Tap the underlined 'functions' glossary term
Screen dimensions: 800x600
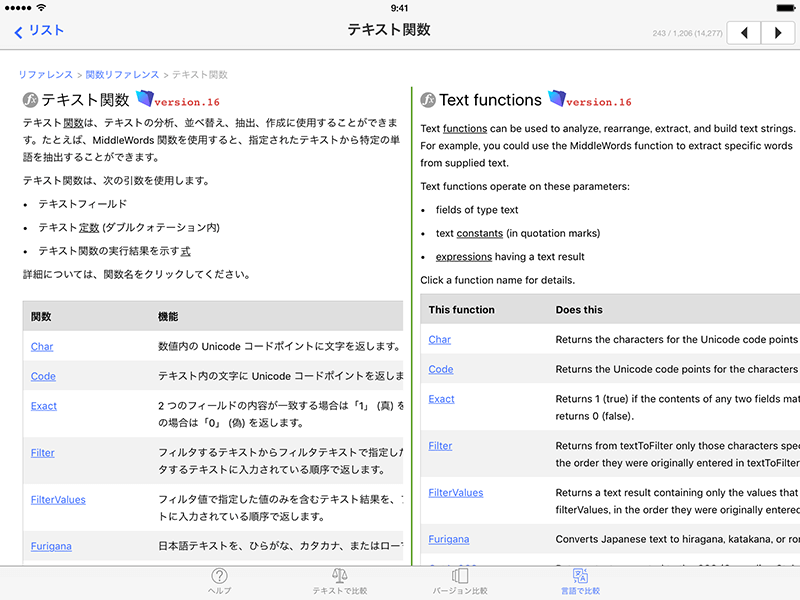click(465, 129)
